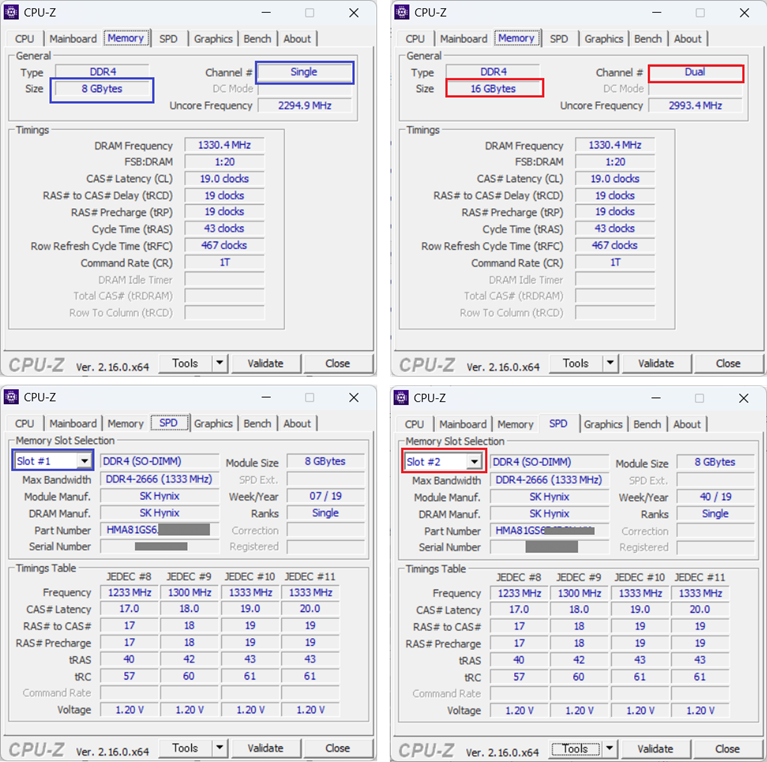Click the '8 GBytes' Size field in Memory window
The width and height of the screenshot is (767, 762).
coord(102,89)
